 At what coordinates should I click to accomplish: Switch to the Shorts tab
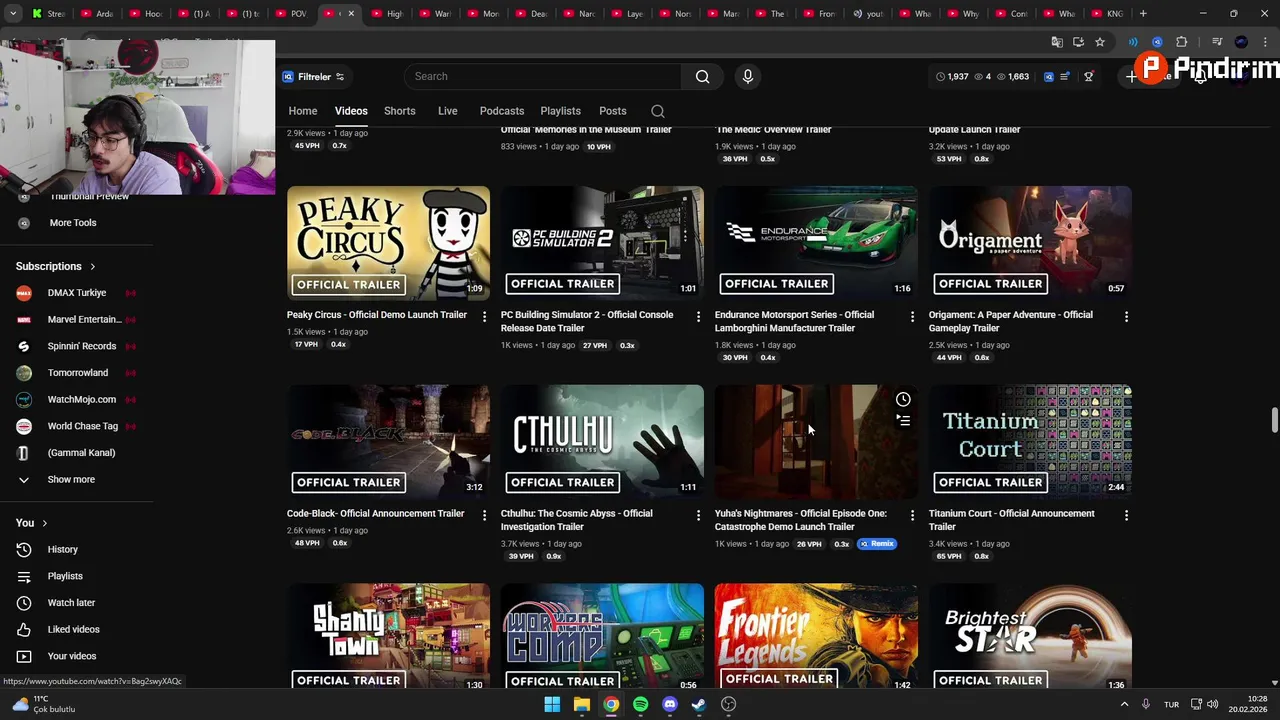[400, 111]
